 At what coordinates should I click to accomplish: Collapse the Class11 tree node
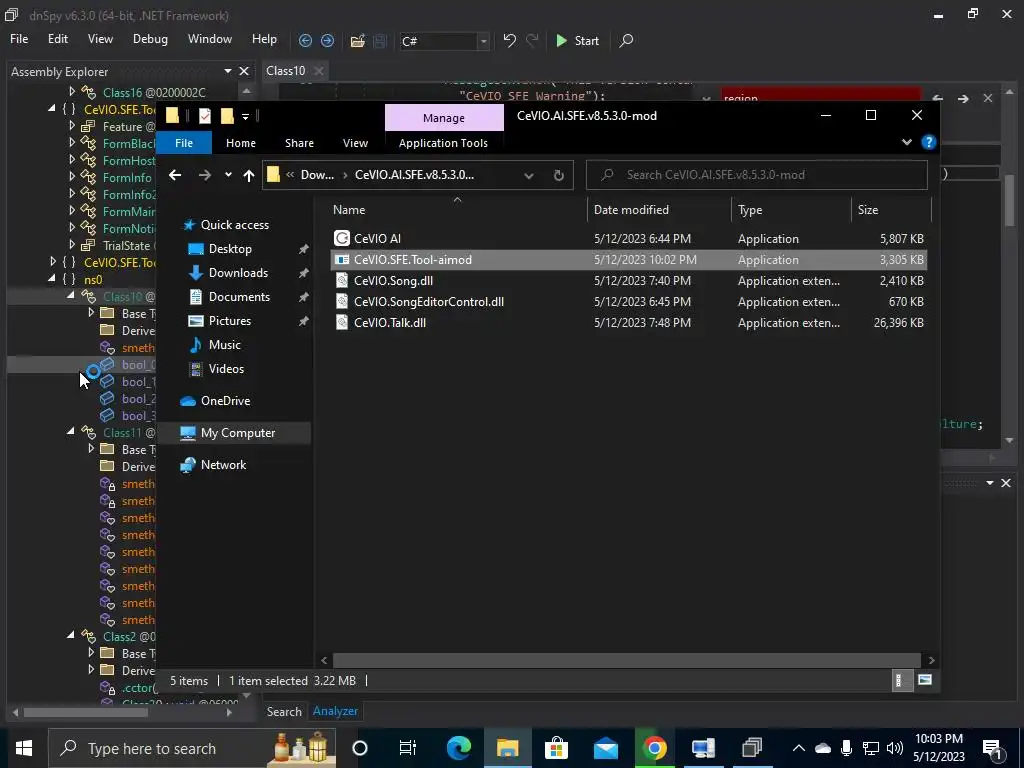71,432
